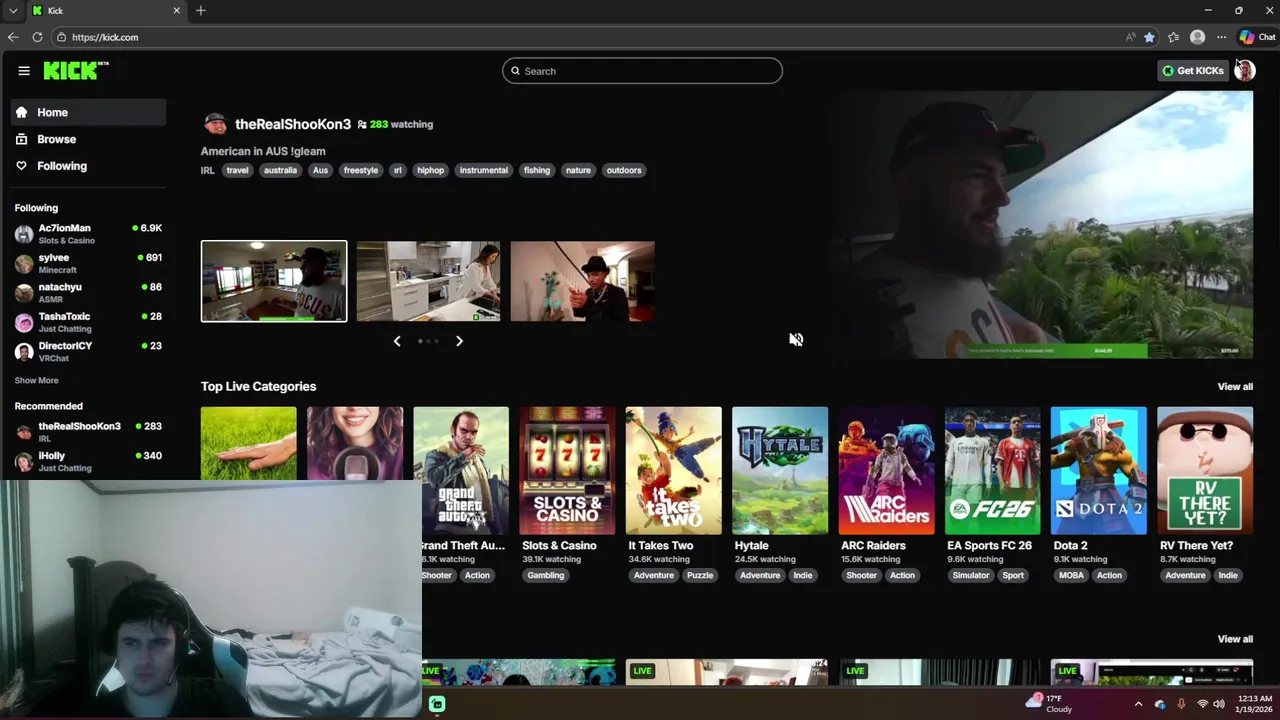Open a new browser tab
Screen dimensions: 1280x720
201,10
